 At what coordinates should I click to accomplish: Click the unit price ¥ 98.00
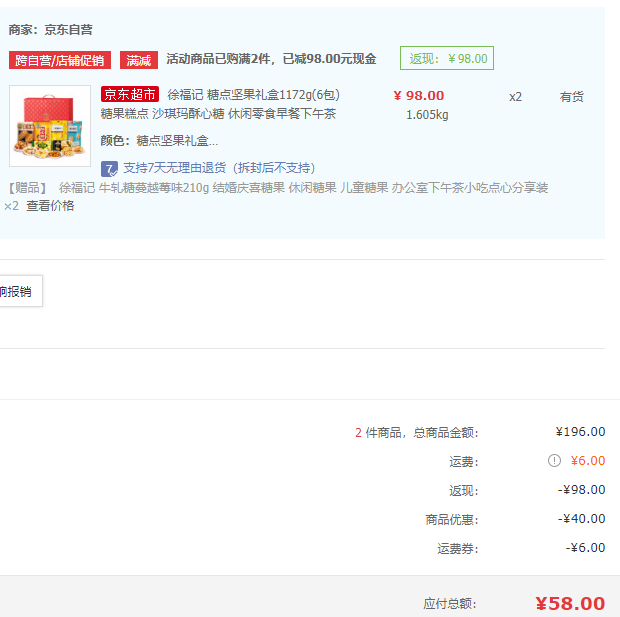[418, 96]
